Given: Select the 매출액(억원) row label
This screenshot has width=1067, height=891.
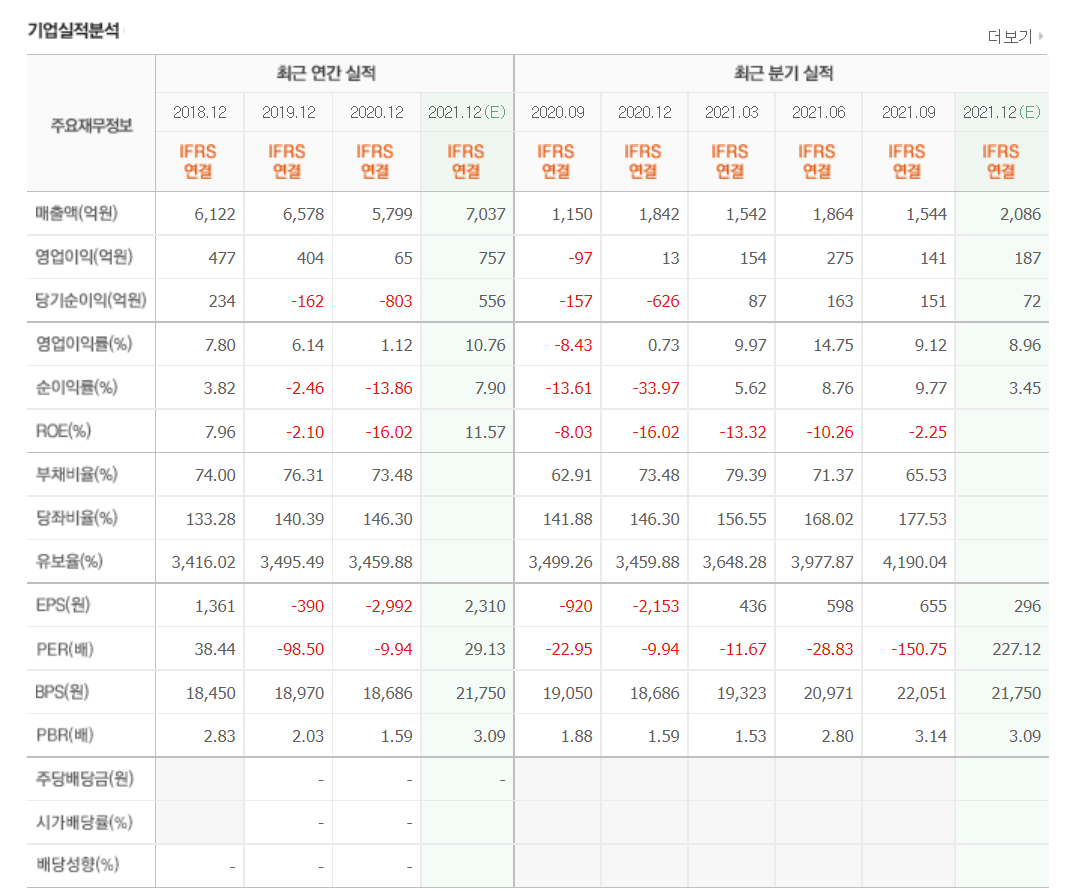Looking at the screenshot, I should point(76,214).
